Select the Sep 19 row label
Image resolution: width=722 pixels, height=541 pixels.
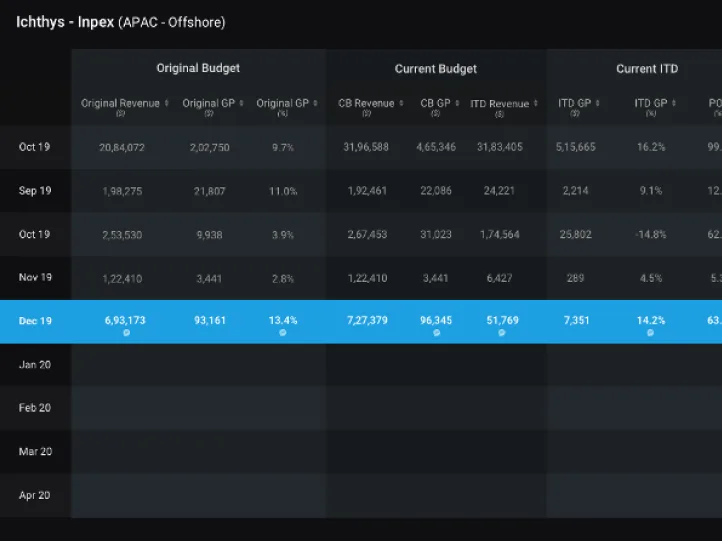tap(35, 191)
